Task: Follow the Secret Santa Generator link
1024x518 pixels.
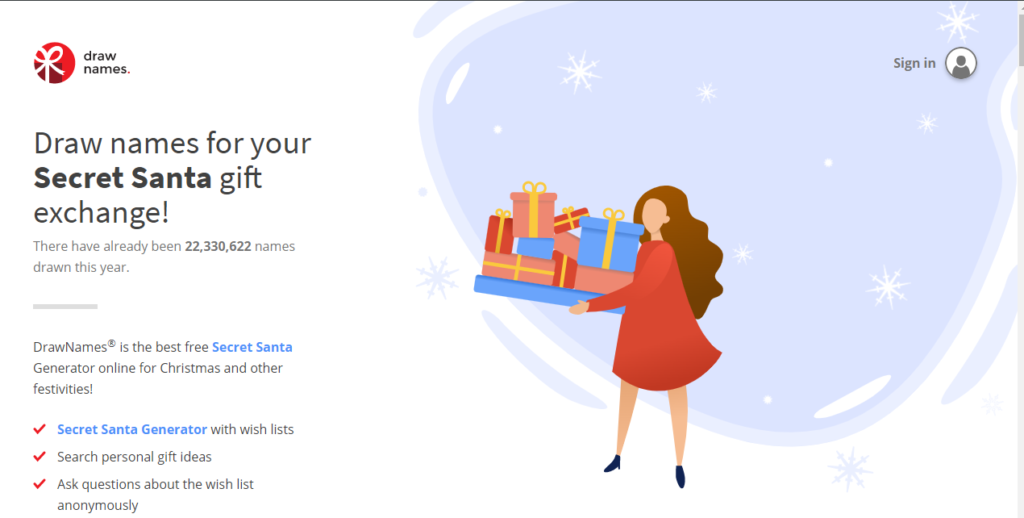Action: coord(132,429)
